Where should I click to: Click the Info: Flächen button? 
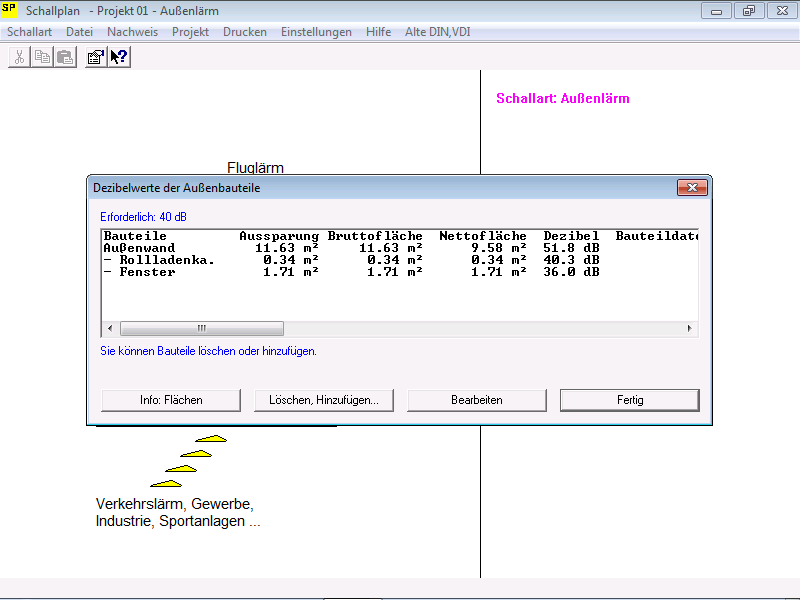pyautogui.click(x=171, y=400)
